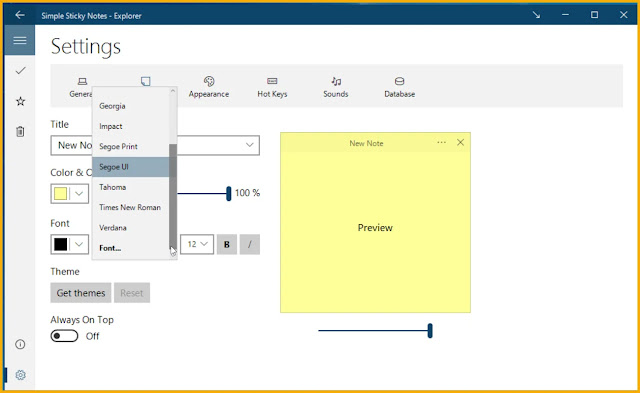The image size is (640, 393).
Task: Open the font size 12 dropdown
Action: click(197, 244)
